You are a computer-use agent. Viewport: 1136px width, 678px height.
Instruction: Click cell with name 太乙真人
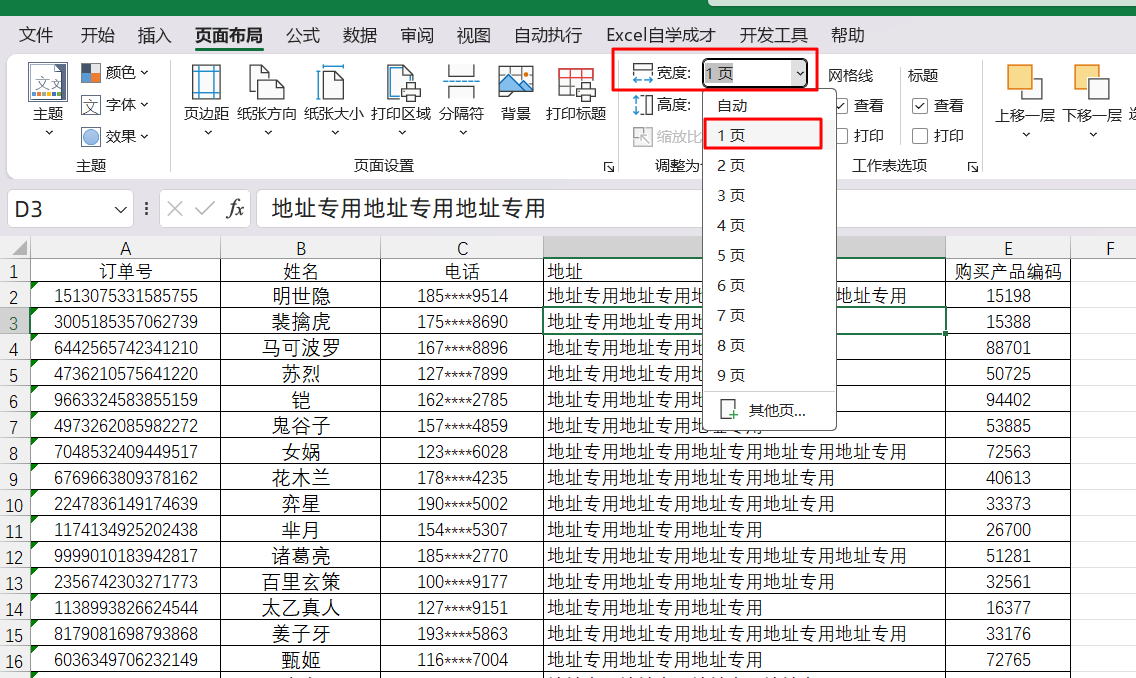click(x=301, y=608)
